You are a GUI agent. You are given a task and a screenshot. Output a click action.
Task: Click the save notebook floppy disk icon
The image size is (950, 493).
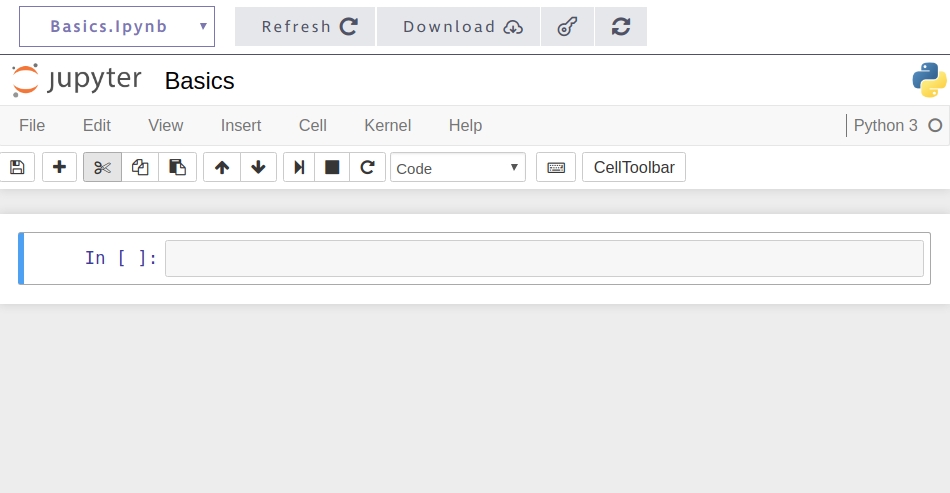[17, 167]
